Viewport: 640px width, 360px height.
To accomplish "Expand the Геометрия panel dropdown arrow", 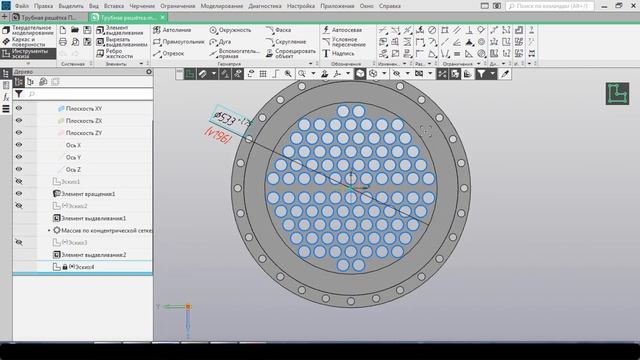I will 311,64.
